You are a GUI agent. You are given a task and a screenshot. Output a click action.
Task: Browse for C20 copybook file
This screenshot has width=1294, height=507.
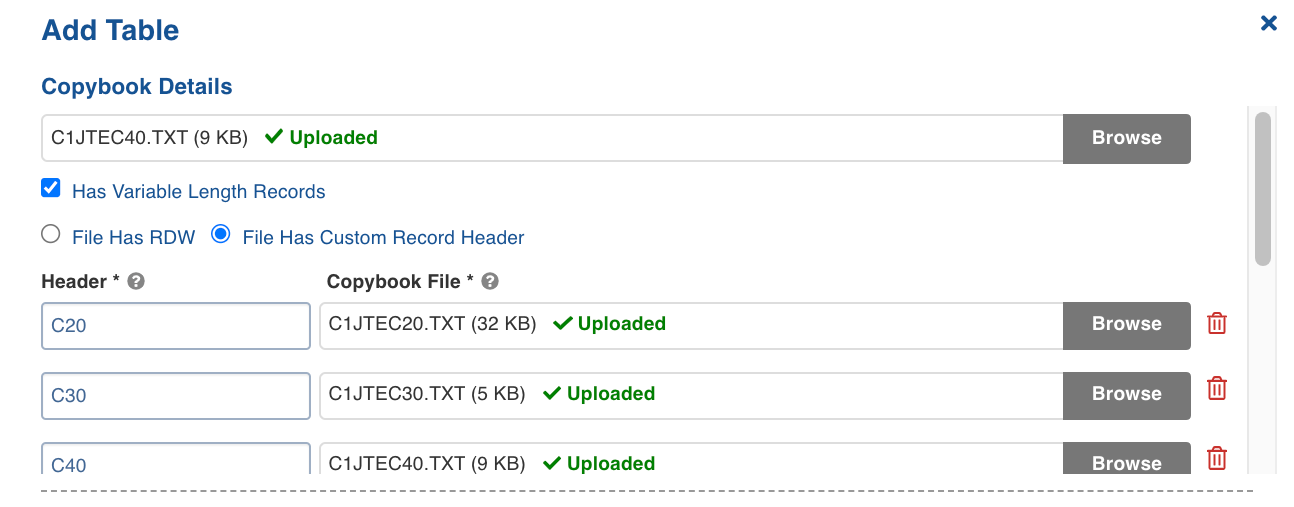click(x=1126, y=324)
